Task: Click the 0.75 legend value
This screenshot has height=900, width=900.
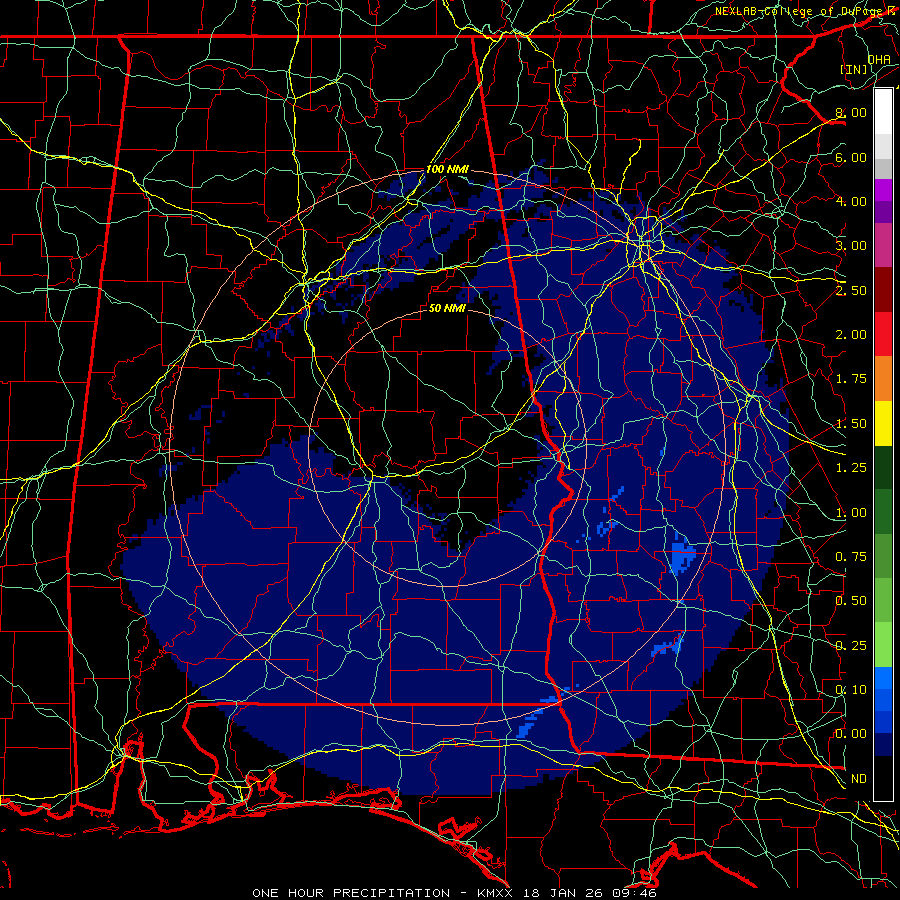Action: click(x=851, y=557)
